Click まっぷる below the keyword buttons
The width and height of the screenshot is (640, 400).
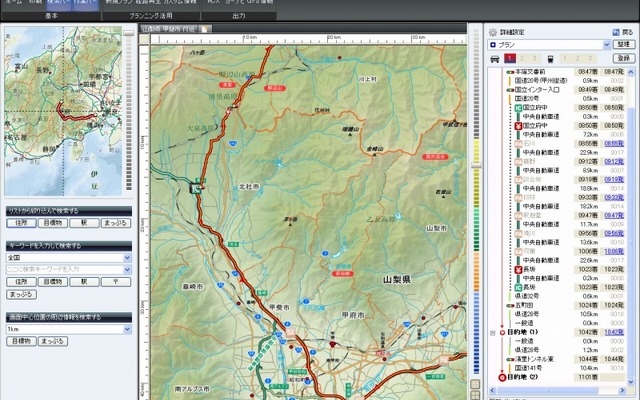point(21,294)
